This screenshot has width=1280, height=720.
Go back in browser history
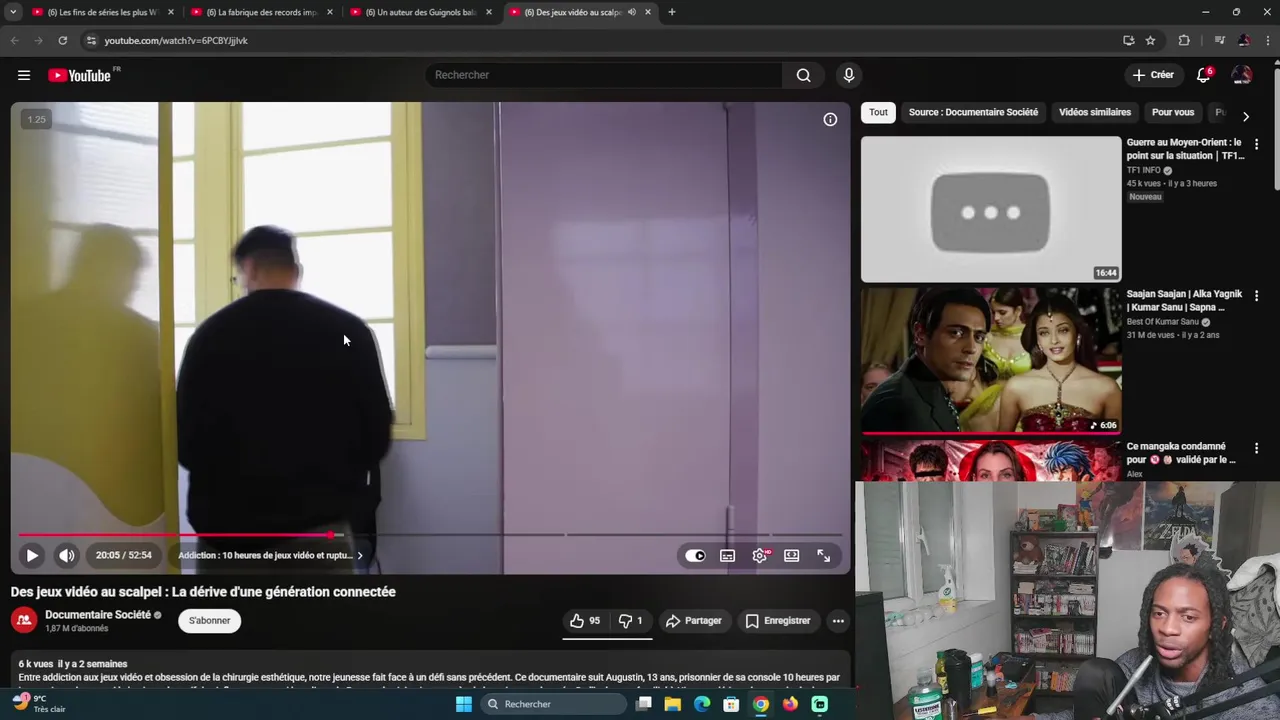[14, 40]
